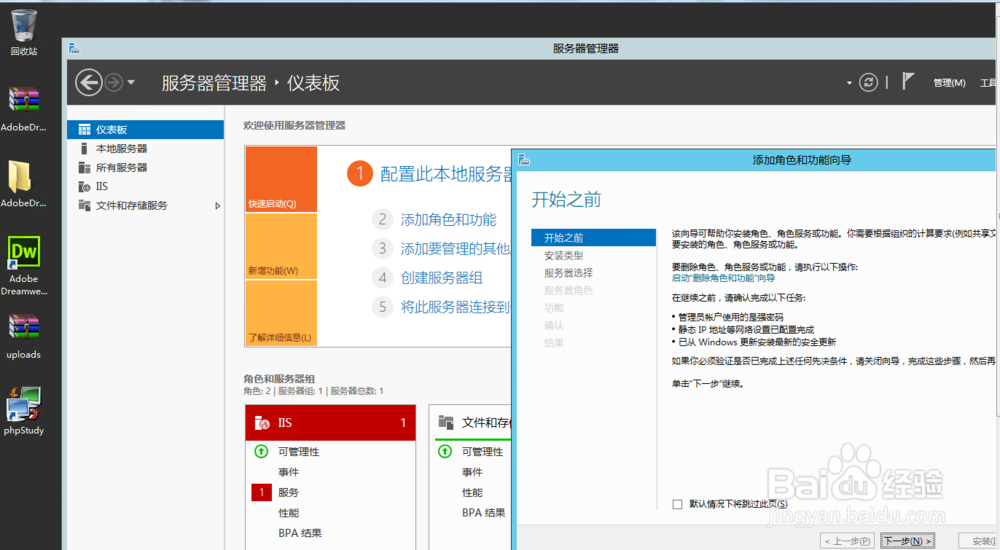Select IIS in the left navigation
Screen dimensions: 1000x550
coord(145,186)
